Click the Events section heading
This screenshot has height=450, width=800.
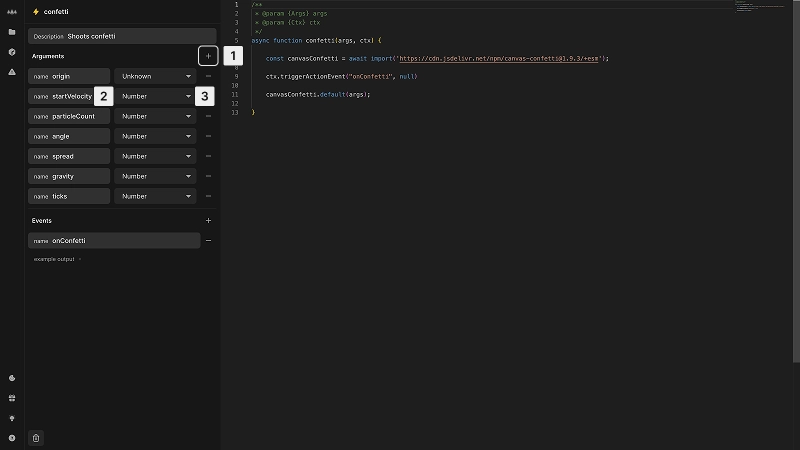(x=41, y=220)
